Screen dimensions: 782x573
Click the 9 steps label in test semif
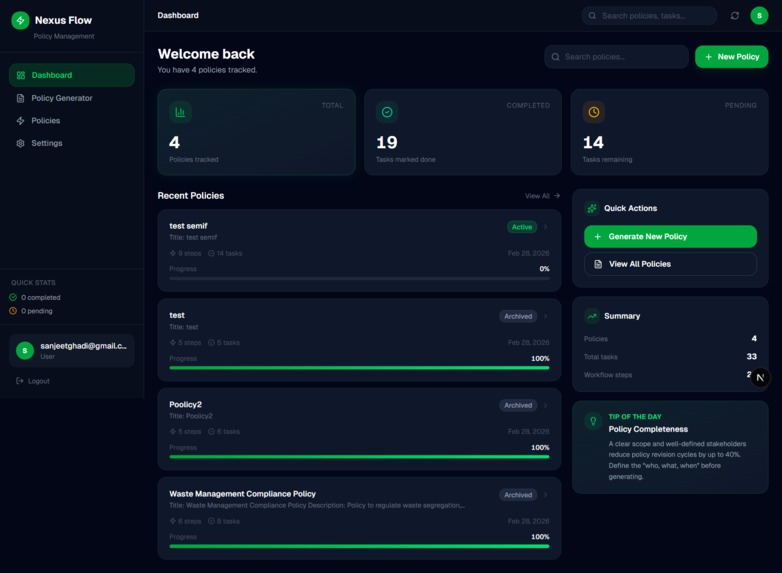click(186, 253)
